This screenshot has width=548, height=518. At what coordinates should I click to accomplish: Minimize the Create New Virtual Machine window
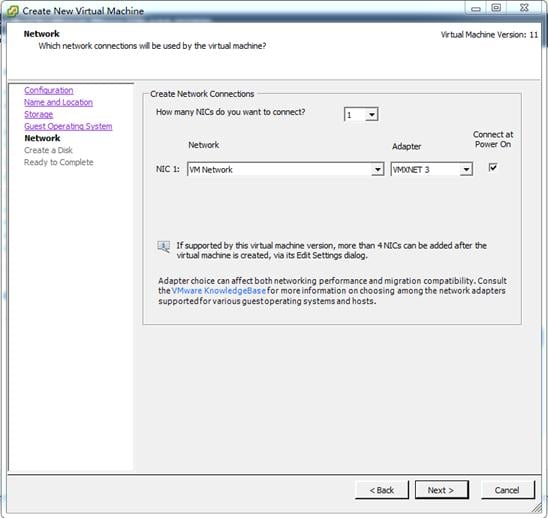[x=476, y=8]
